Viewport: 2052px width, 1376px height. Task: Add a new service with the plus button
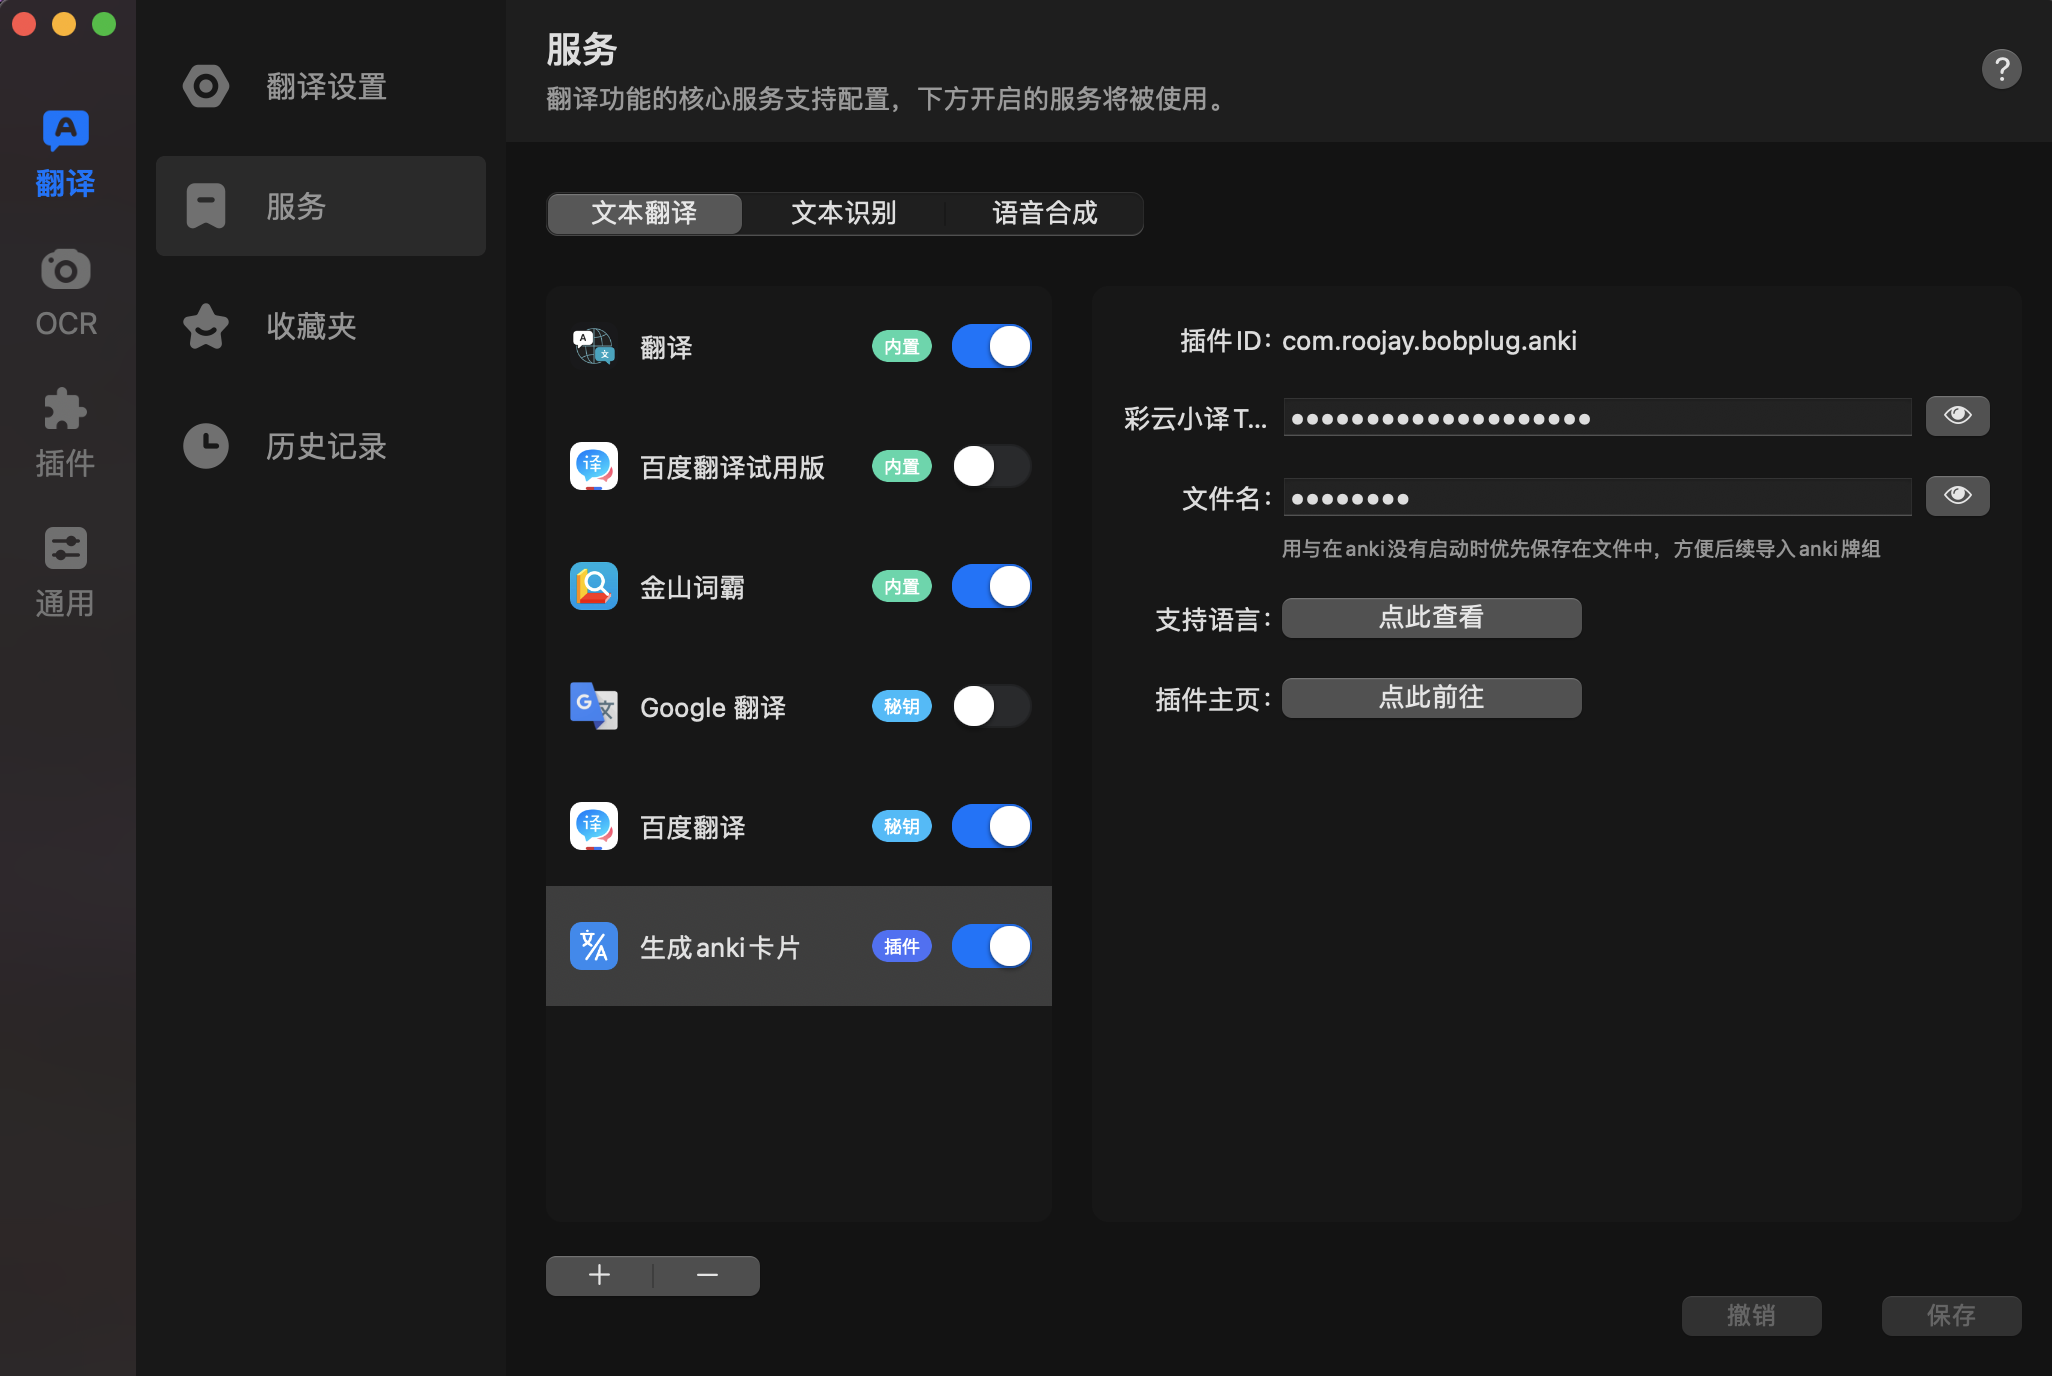click(x=599, y=1274)
